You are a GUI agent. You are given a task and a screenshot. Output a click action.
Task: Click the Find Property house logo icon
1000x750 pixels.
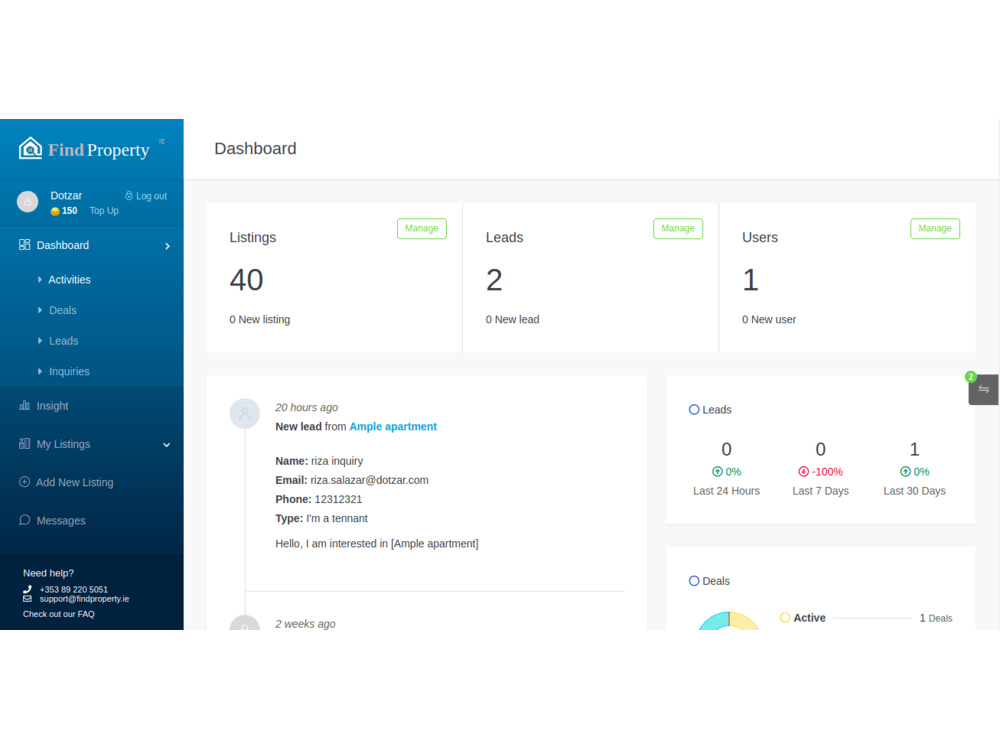point(30,149)
